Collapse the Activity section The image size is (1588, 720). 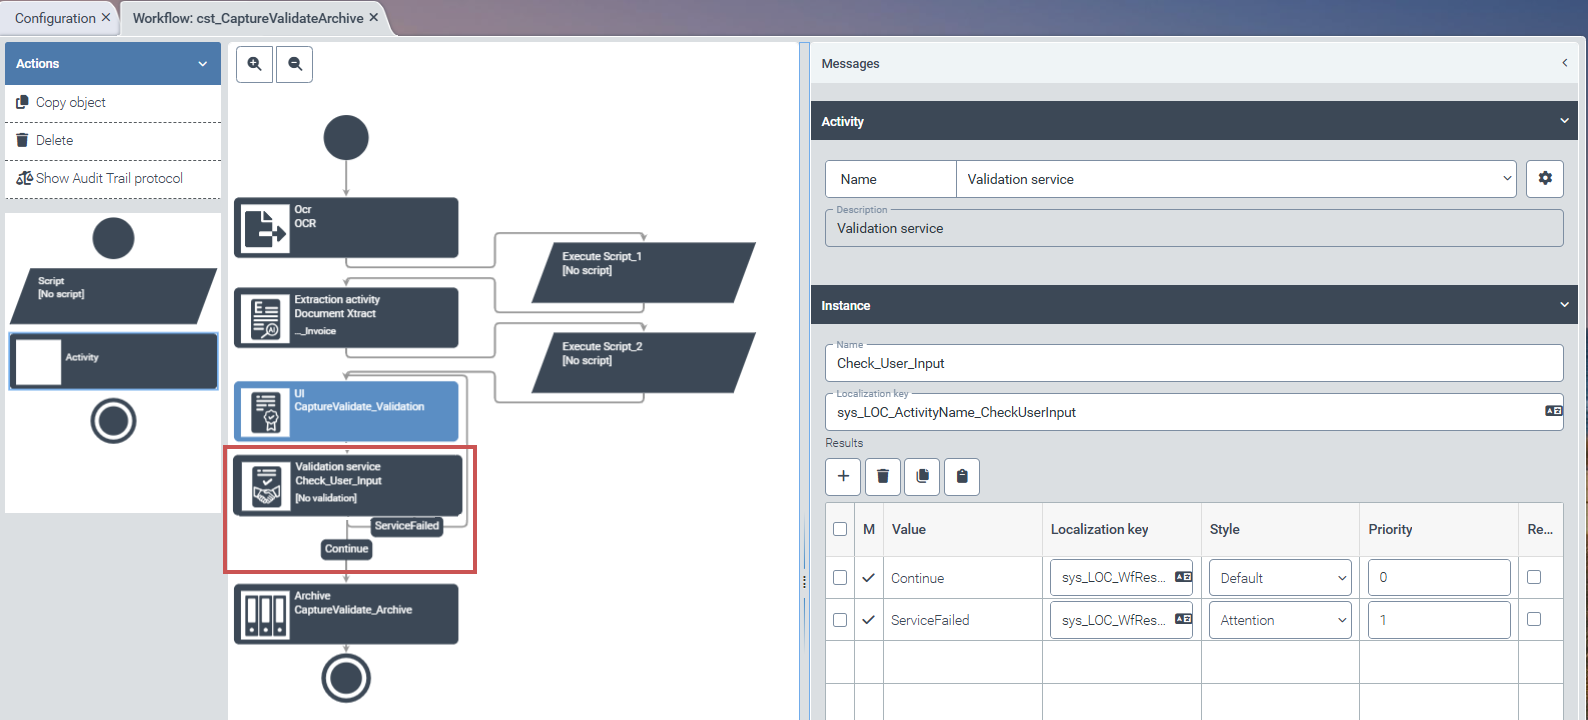(1565, 121)
